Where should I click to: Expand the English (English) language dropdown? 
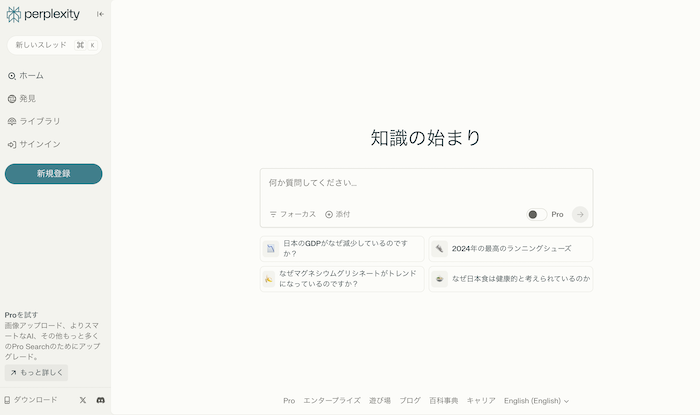[536, 400]
